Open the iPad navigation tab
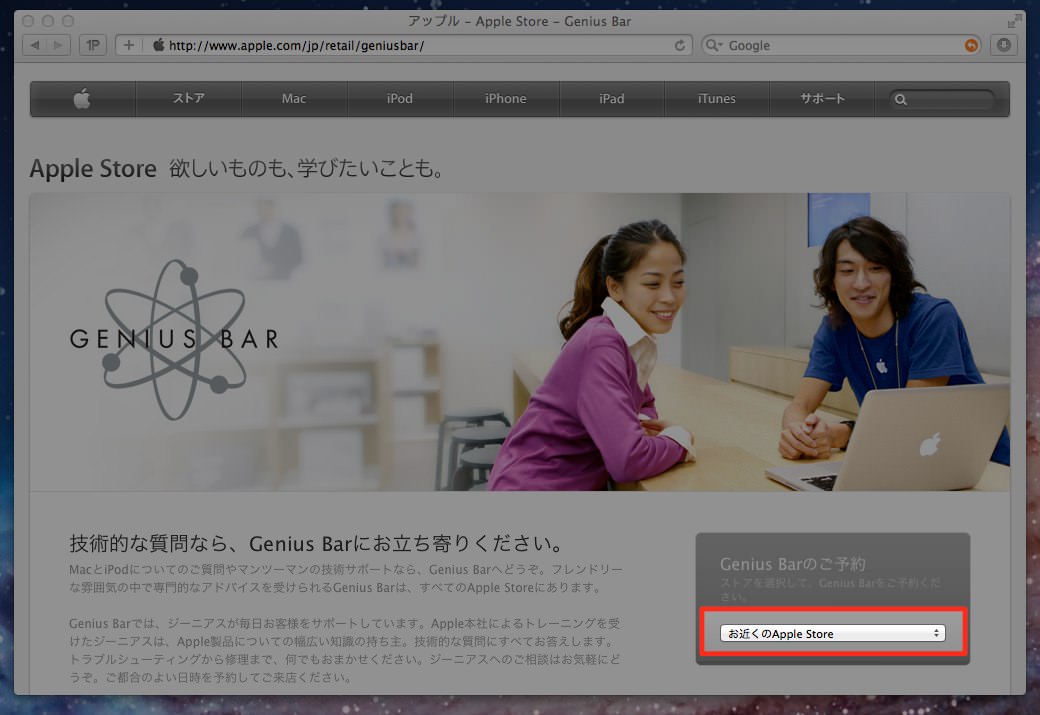 612,99
